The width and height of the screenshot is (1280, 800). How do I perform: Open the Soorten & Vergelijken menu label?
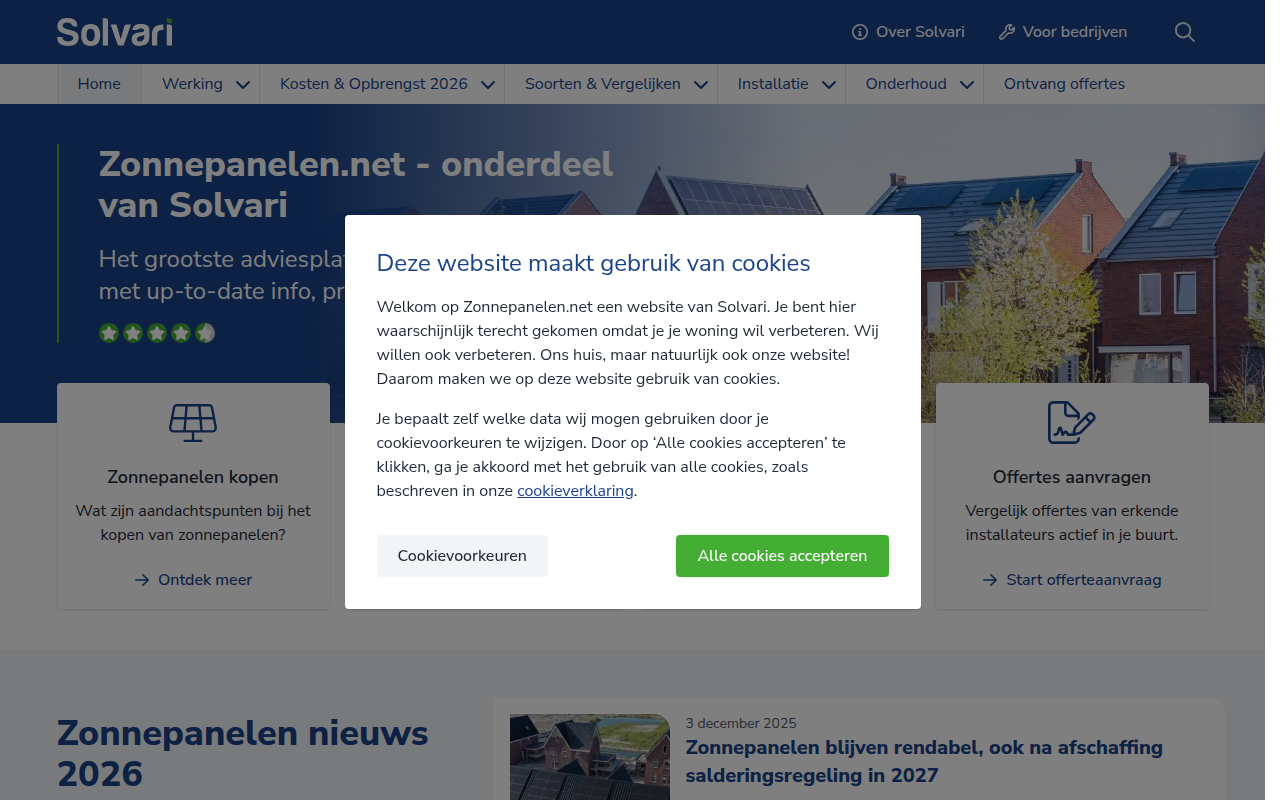pos(603,84)
